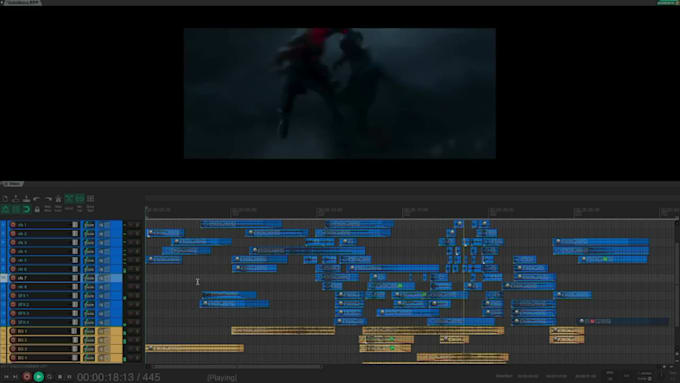The width and height of the screenshot is (680, 383).
Task: Click the Redo arrow in the toolbar
Action: [48, 199]
